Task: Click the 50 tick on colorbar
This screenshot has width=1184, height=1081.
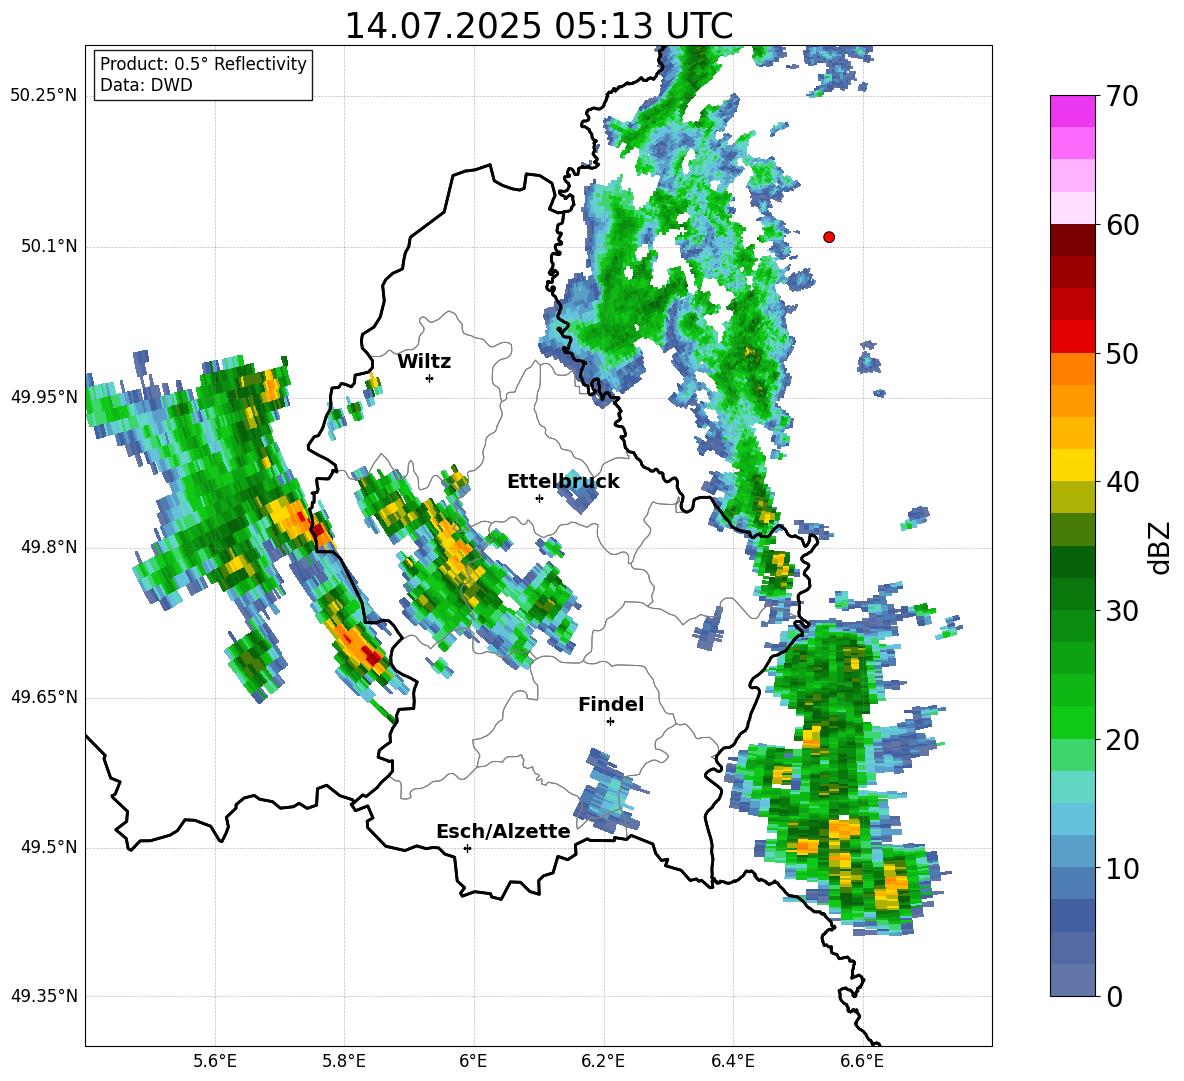Action: (x=1122, y=353)
